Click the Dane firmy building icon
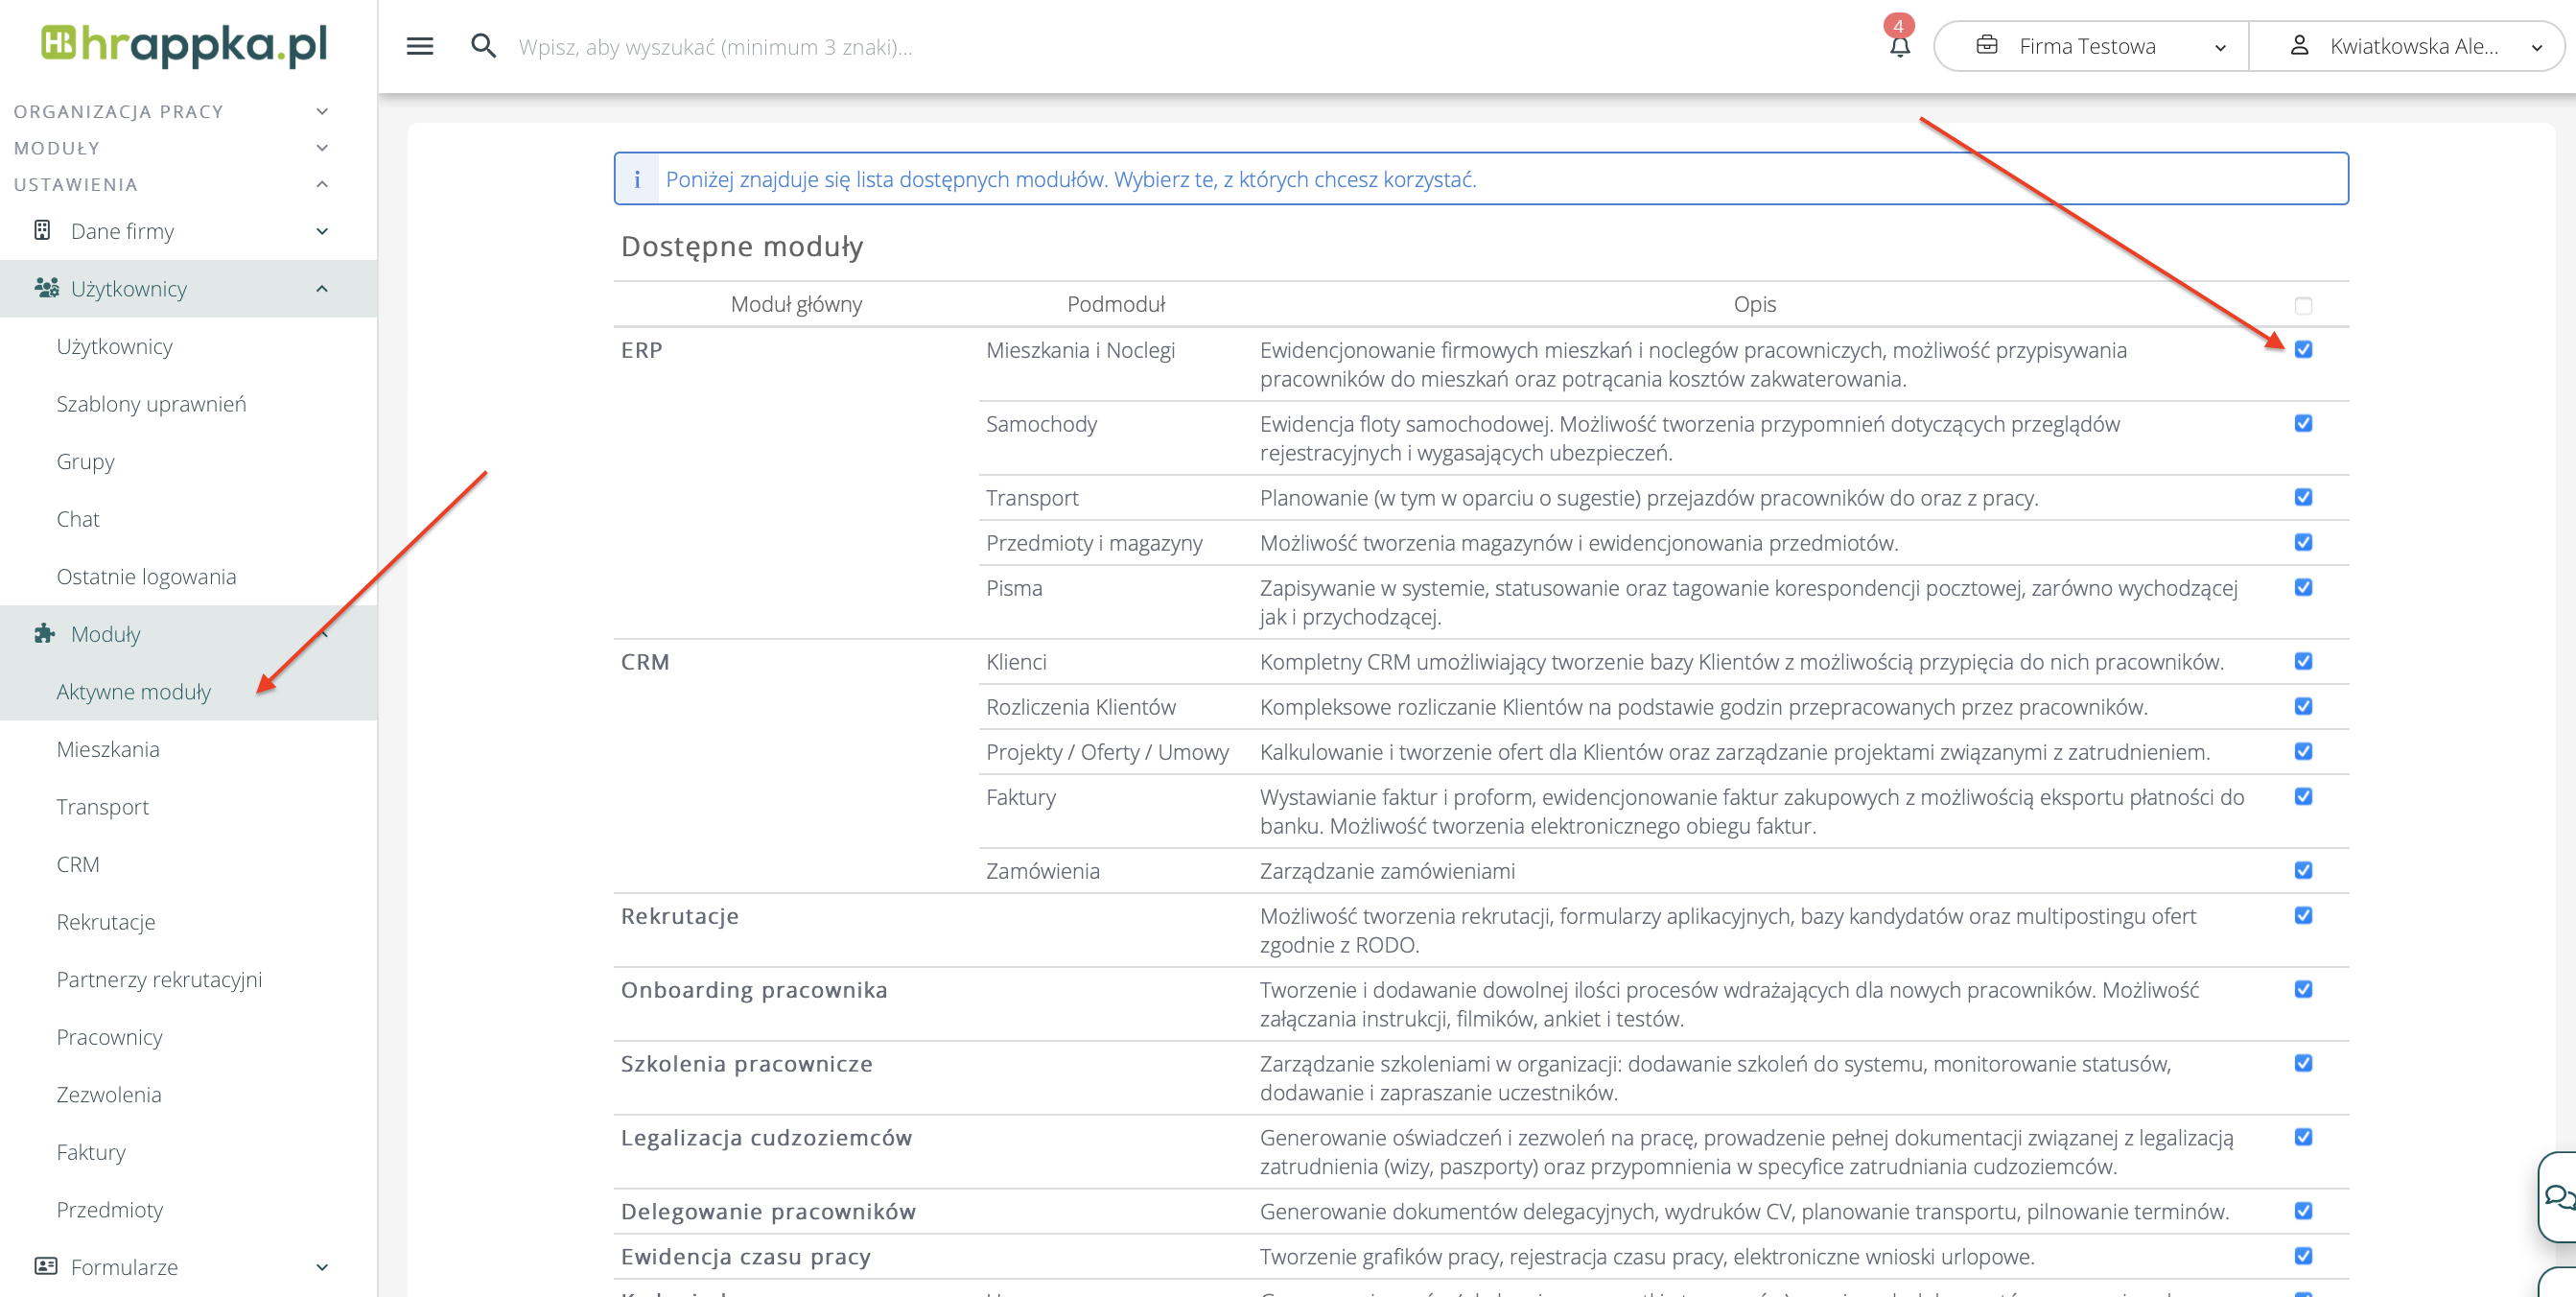 pyautogui.click(x=42, y=231)
